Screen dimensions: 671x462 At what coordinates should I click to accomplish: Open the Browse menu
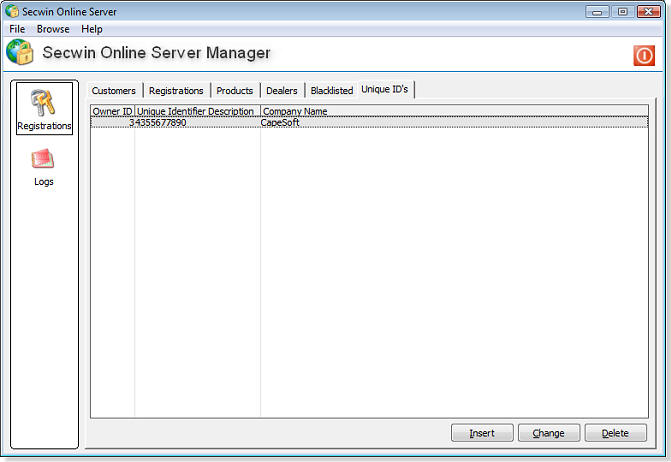pos(53,29)
